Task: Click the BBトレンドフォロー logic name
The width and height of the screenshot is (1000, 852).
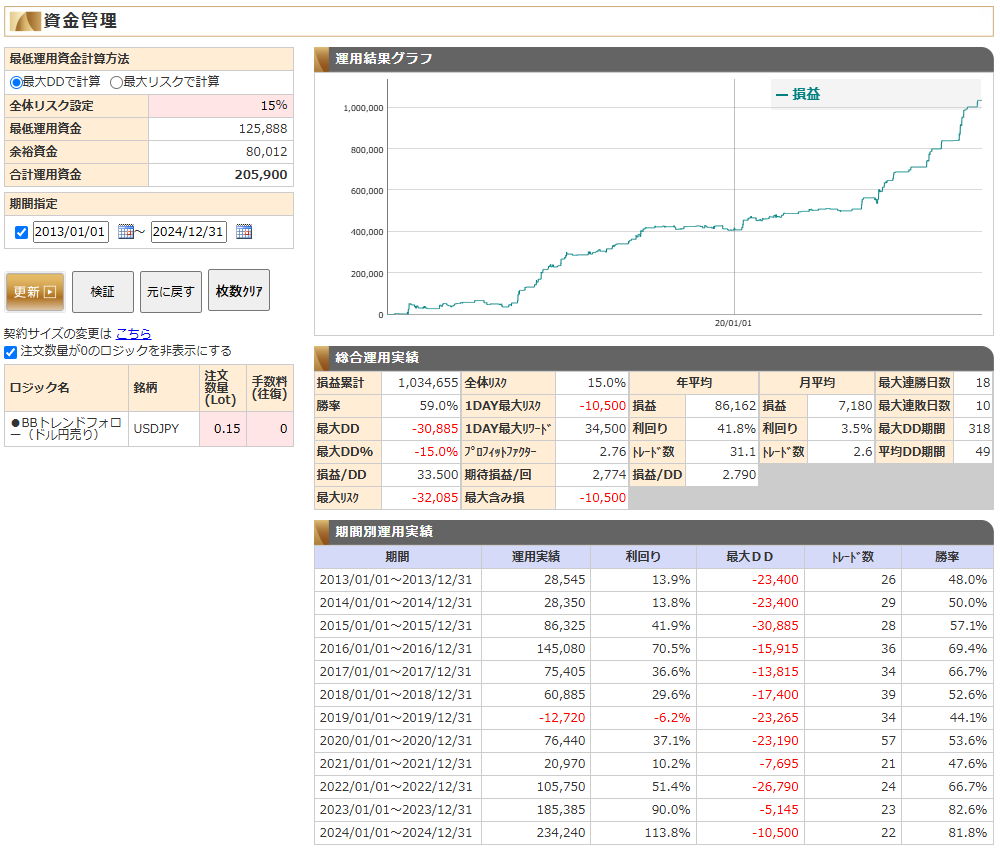Action: pyautogui.click(x=66, y=429)
